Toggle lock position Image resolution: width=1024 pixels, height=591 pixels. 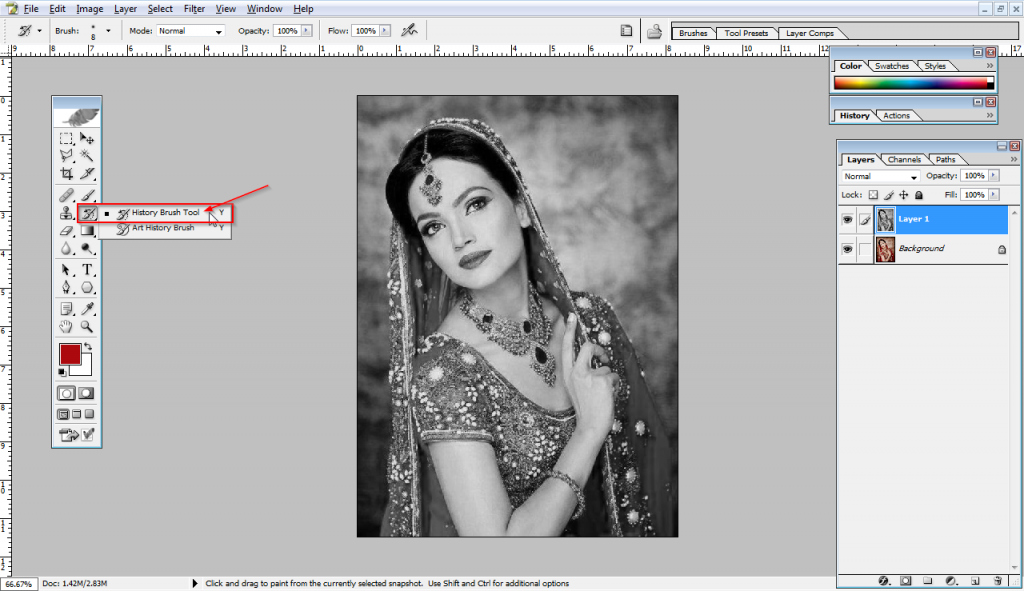904,195
